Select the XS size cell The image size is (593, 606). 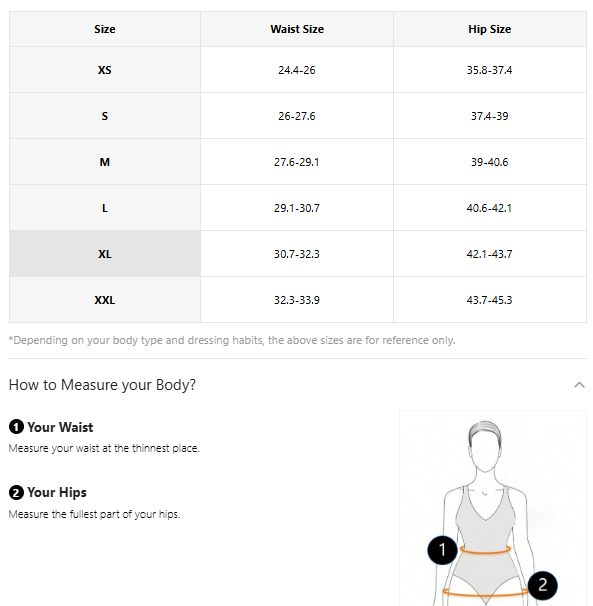(105, 70)
